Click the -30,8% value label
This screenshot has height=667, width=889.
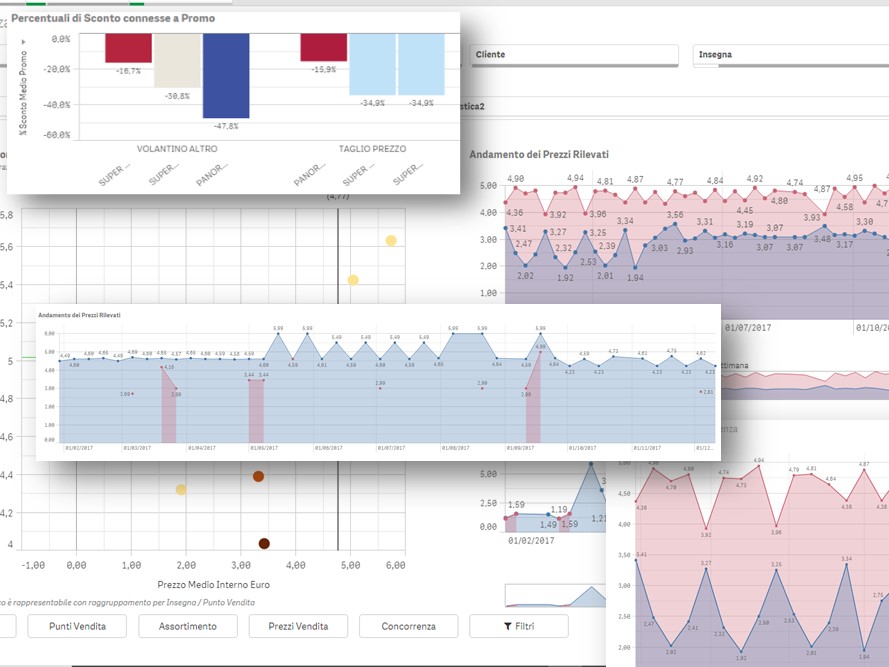177,96
